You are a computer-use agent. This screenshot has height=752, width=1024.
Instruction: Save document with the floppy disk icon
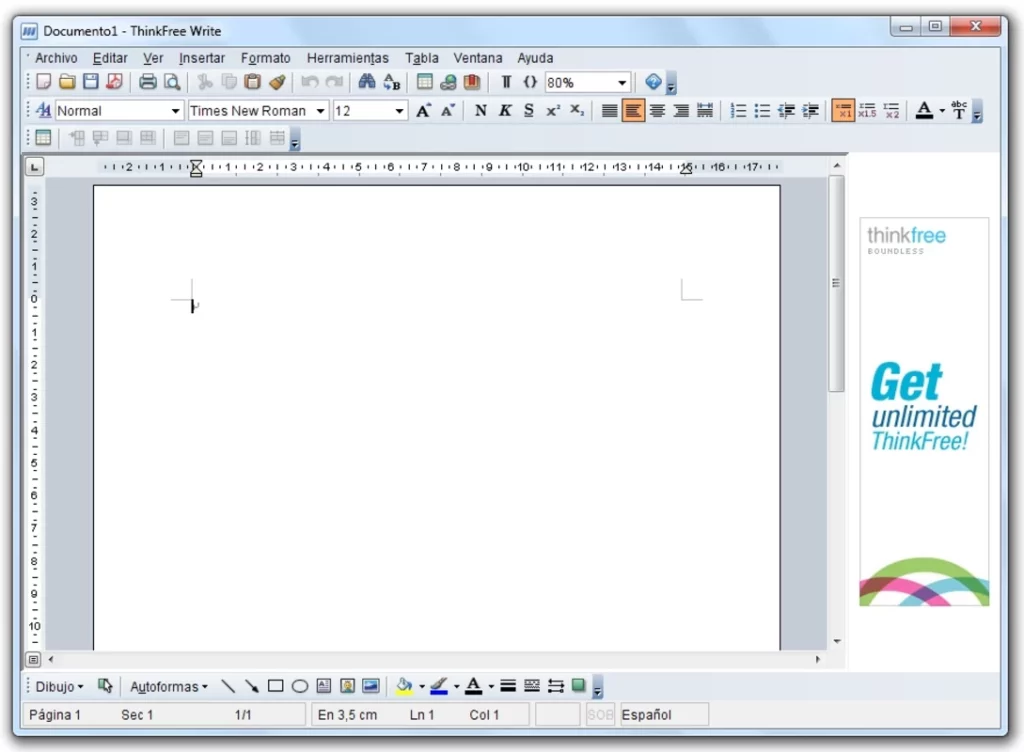tap(91, 82)
